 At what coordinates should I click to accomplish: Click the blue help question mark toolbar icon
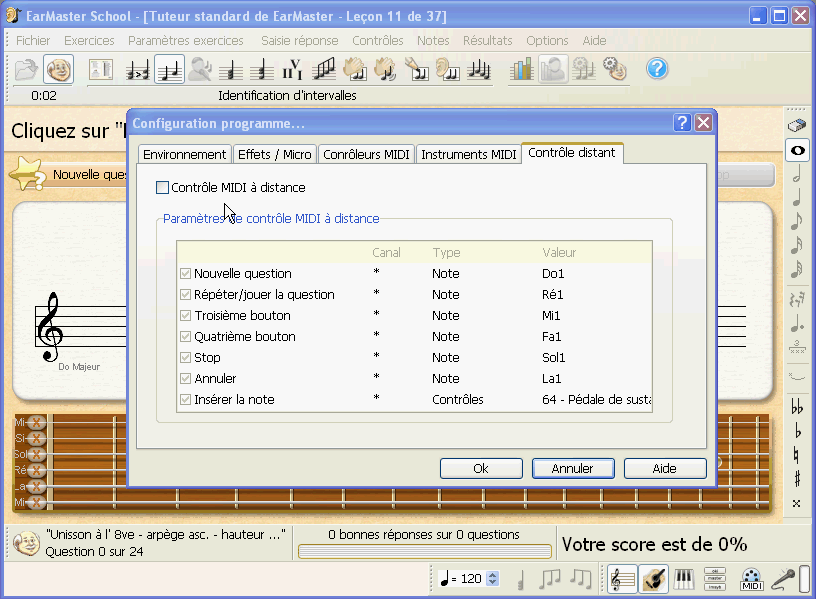coord(657,69)
